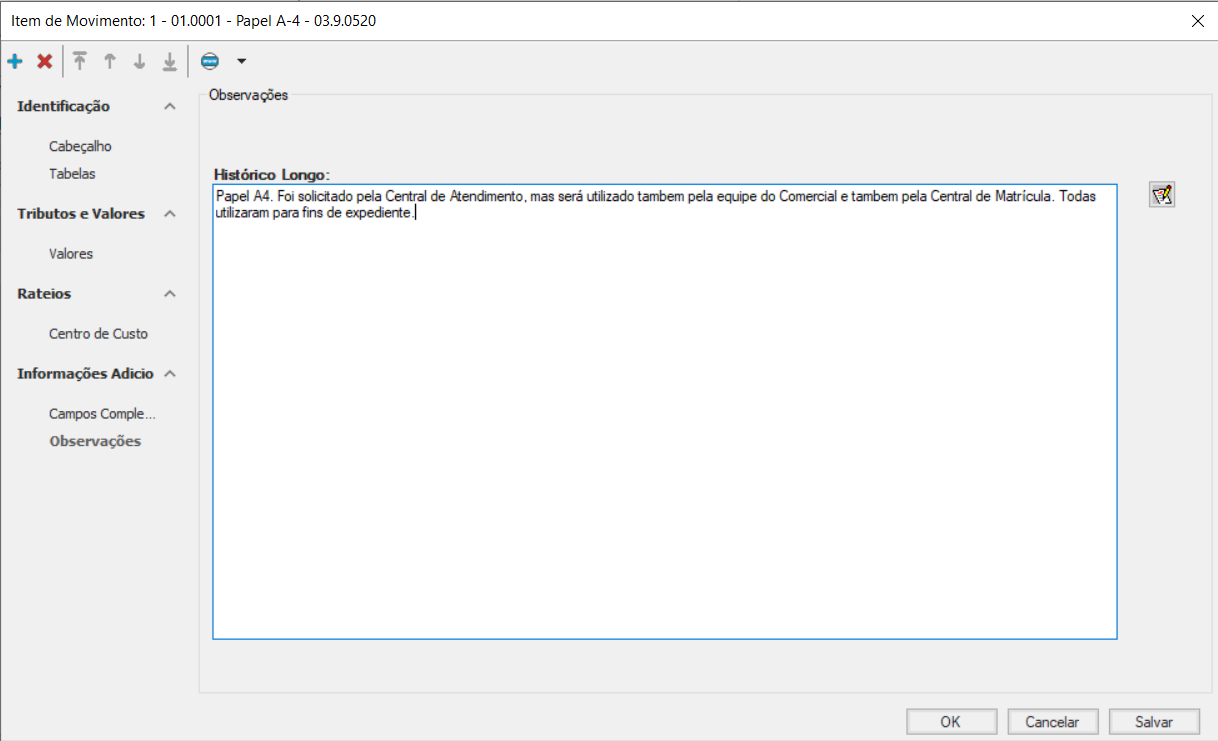Select Centro de Custo in sidebar
This screenshot has width=1218, height=741.
(x=98, y=334)
